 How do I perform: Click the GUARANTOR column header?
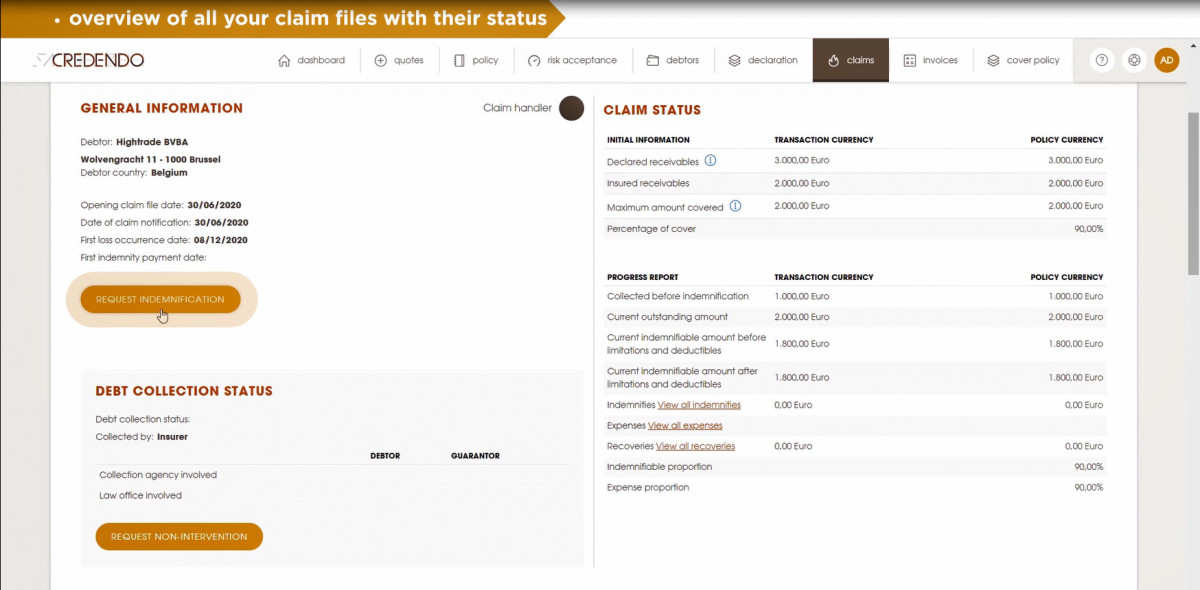tap(475, 456)
